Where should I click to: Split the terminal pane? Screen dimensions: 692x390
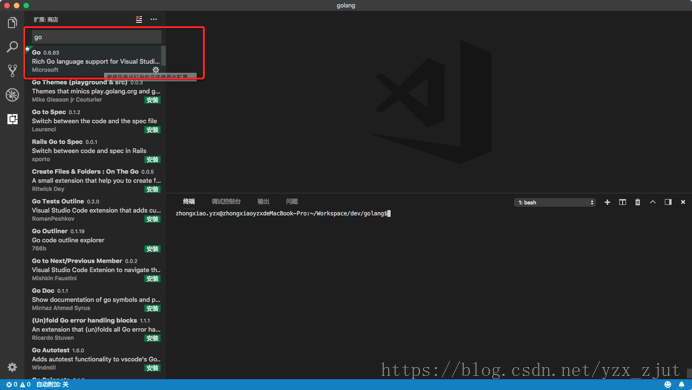pos(622,202)
